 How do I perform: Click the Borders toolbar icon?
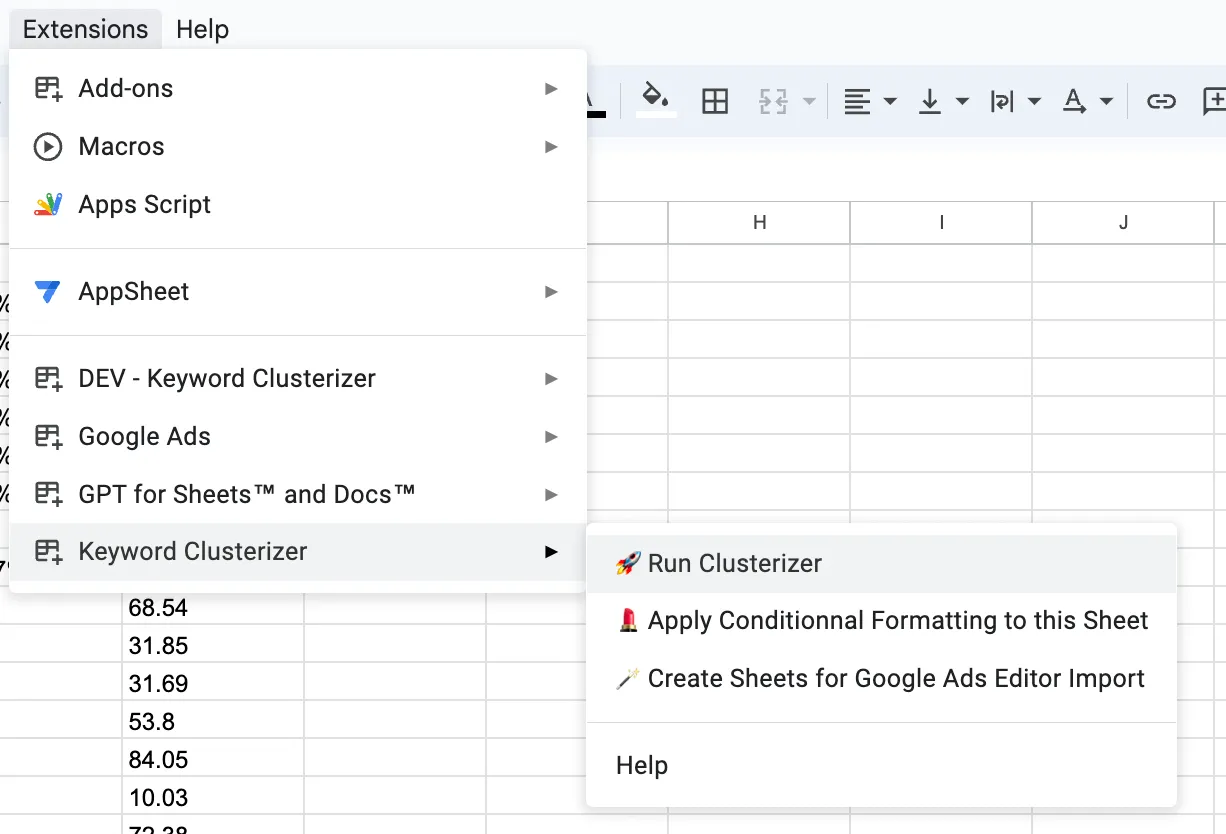coord(715,101)
